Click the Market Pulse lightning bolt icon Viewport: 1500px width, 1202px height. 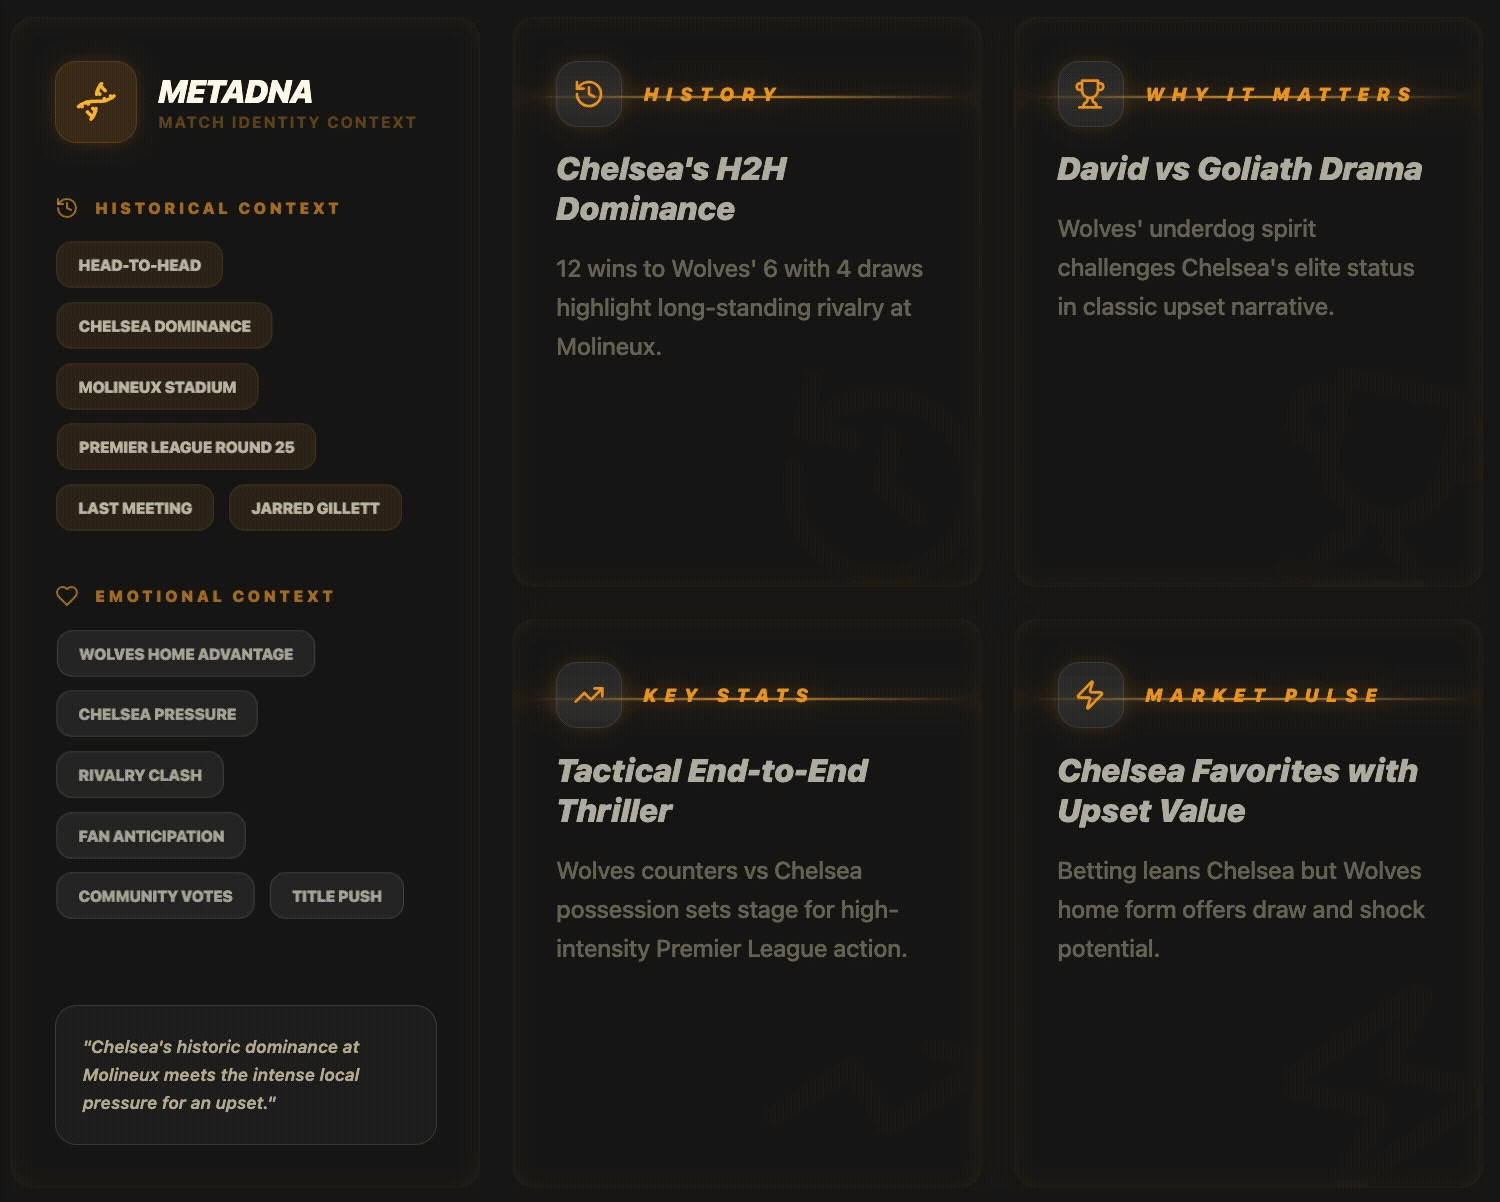pyautogui.click(x=1090, y=695)
